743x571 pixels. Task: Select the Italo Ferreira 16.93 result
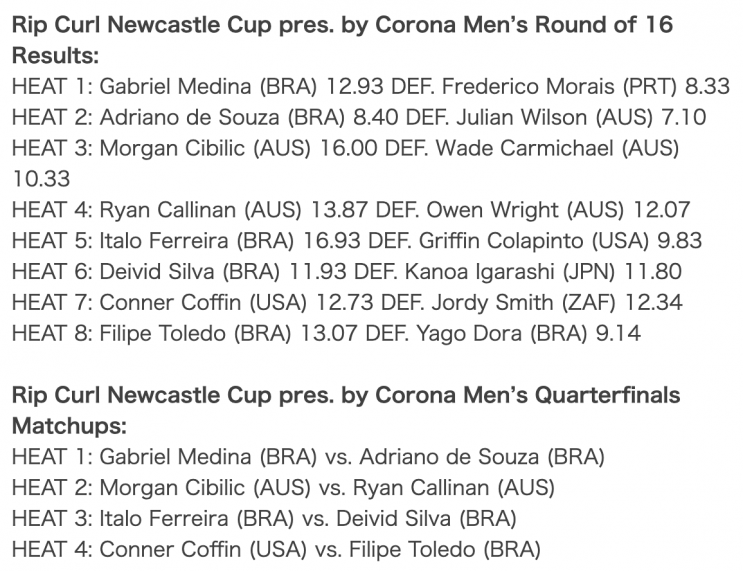tap(357, 241)
